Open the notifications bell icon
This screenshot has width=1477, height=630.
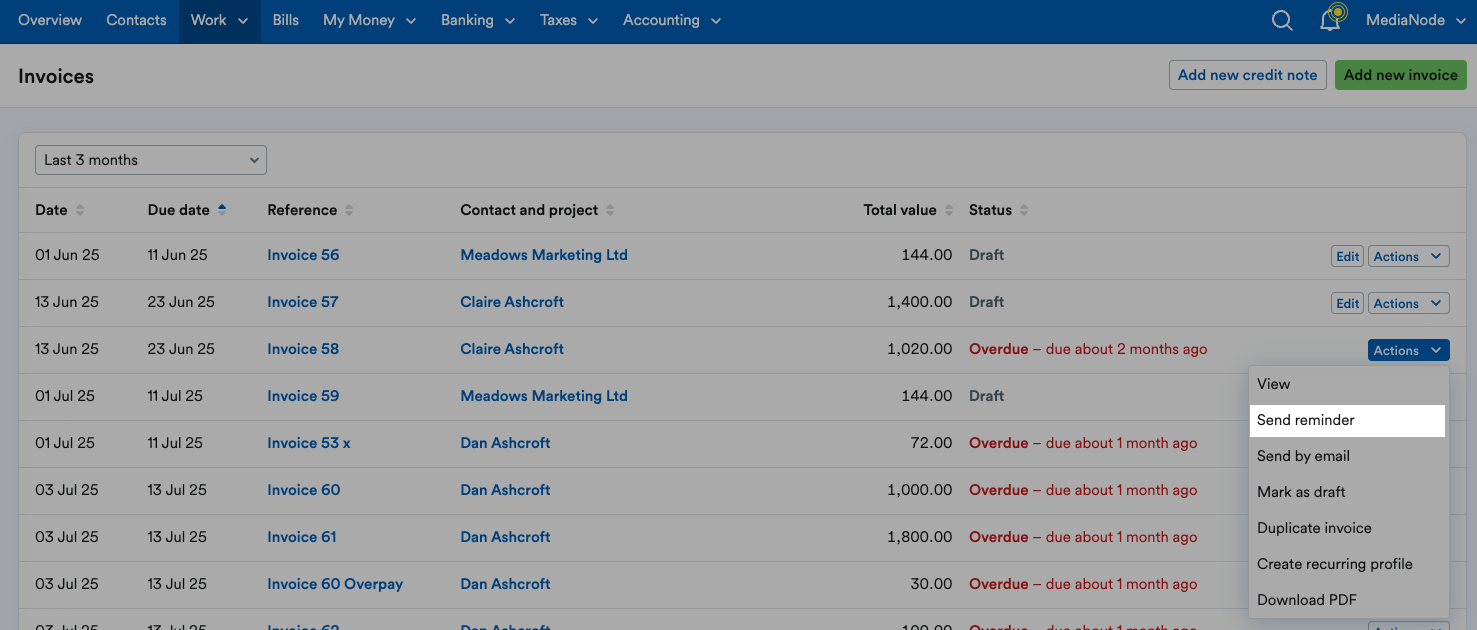click(1332, 19)
